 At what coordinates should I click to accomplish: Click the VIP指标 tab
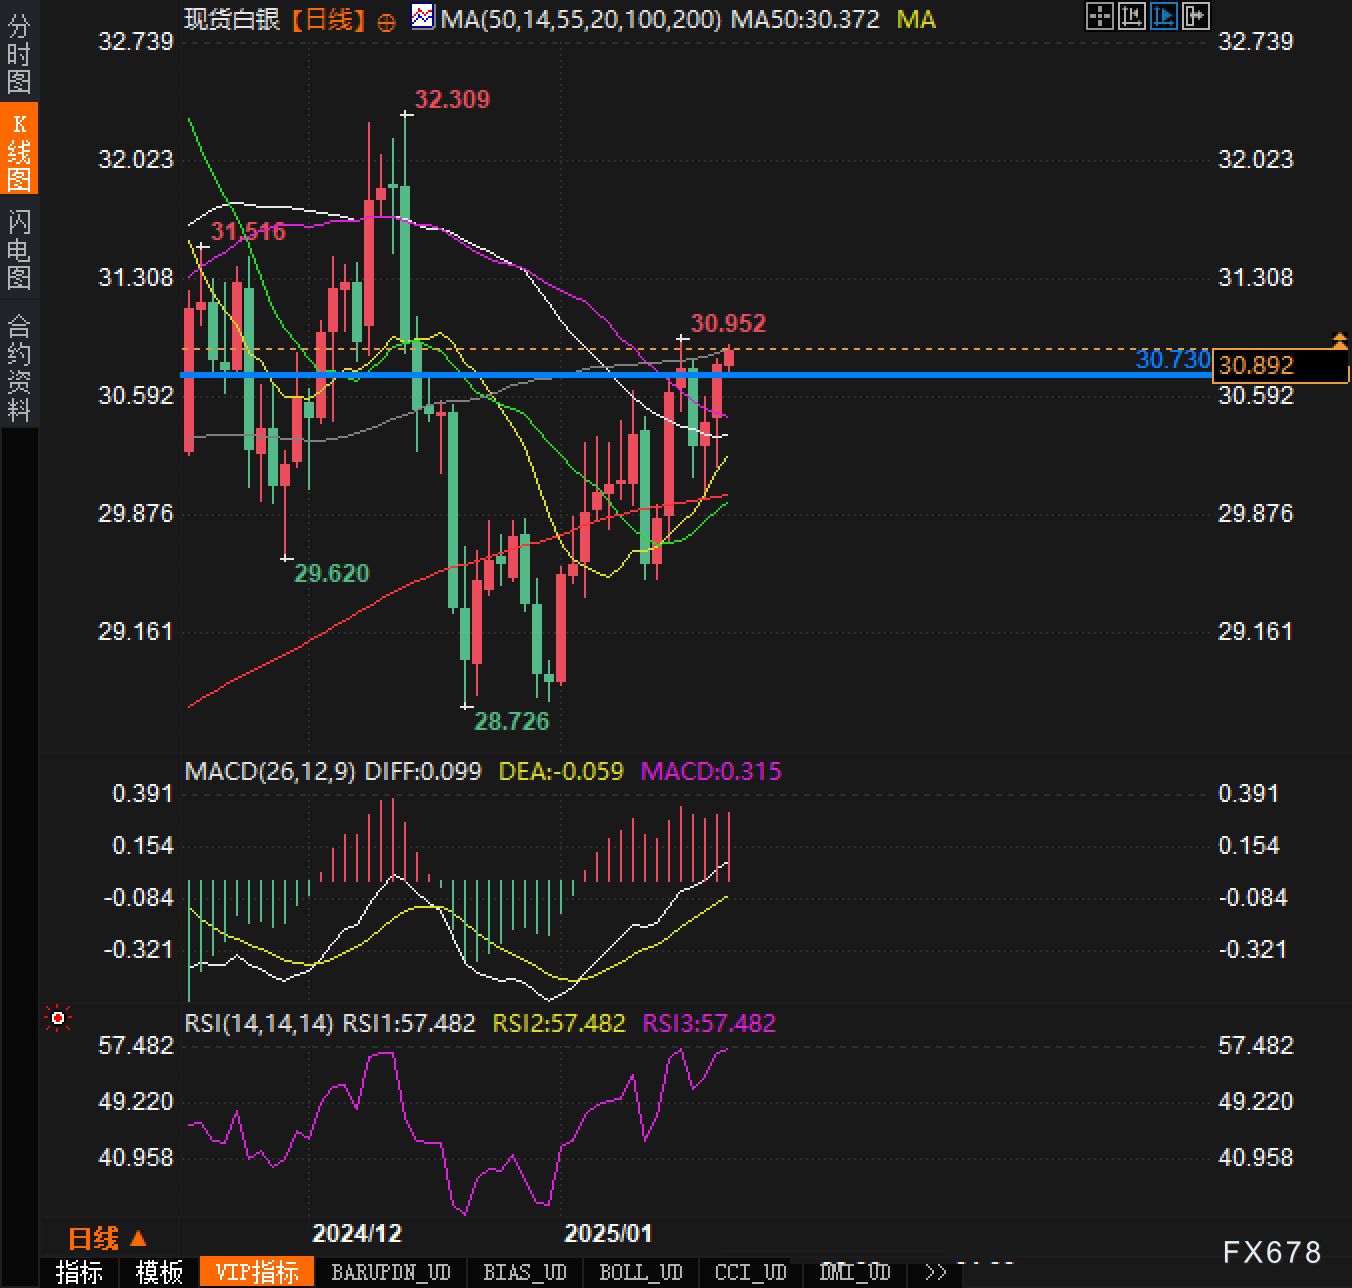(x=257, y=1272)
